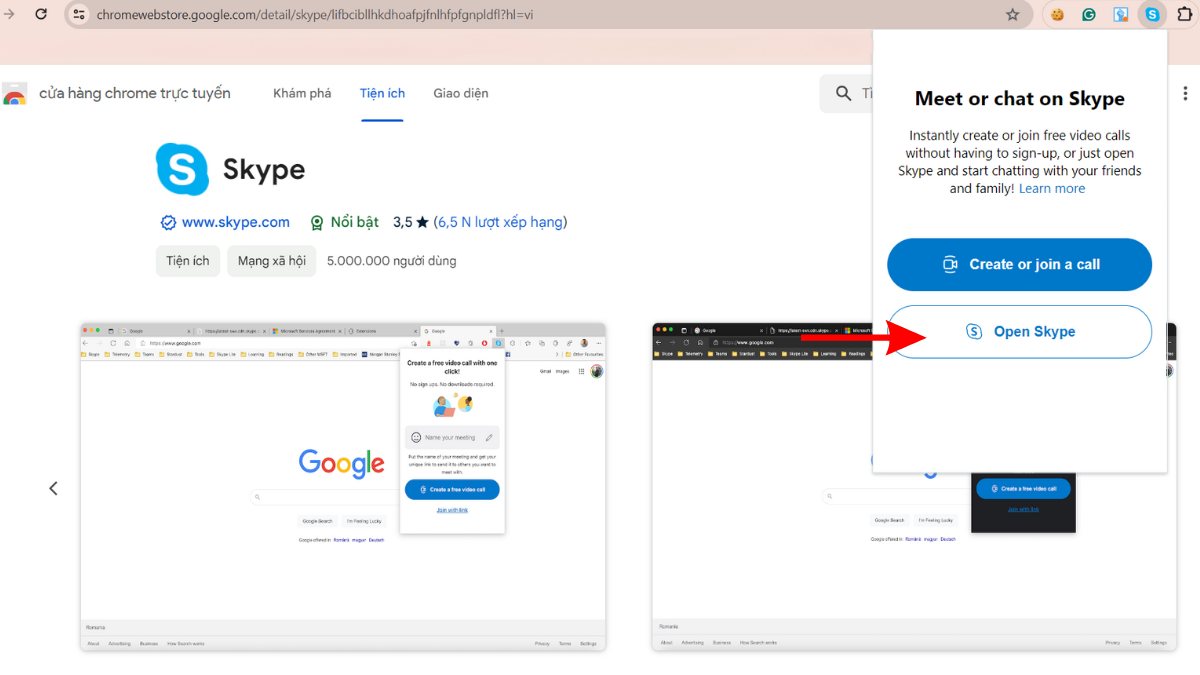Select the Tiện ích tab
This screenshot has width=1200, height=675.
382,93
